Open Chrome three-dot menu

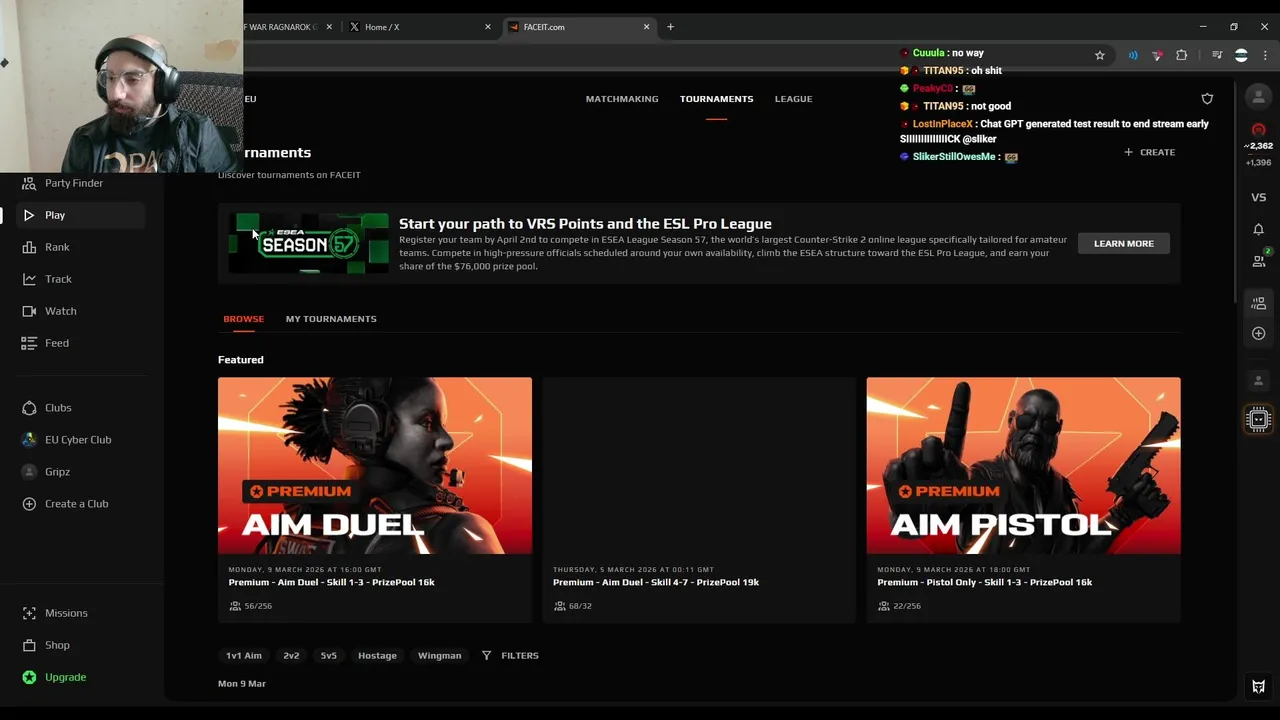tap(1265, 56)
